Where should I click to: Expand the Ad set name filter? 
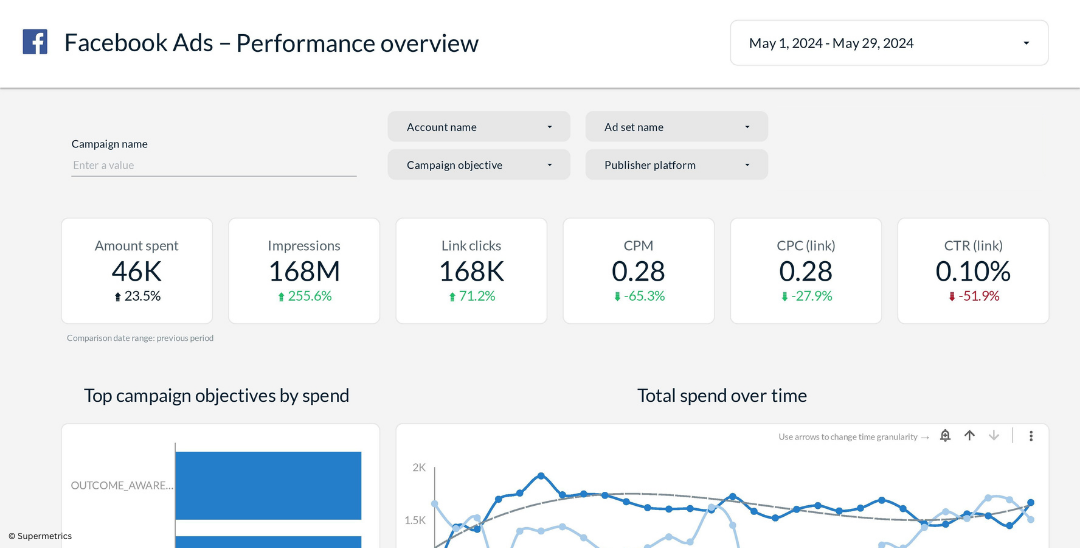676,127
